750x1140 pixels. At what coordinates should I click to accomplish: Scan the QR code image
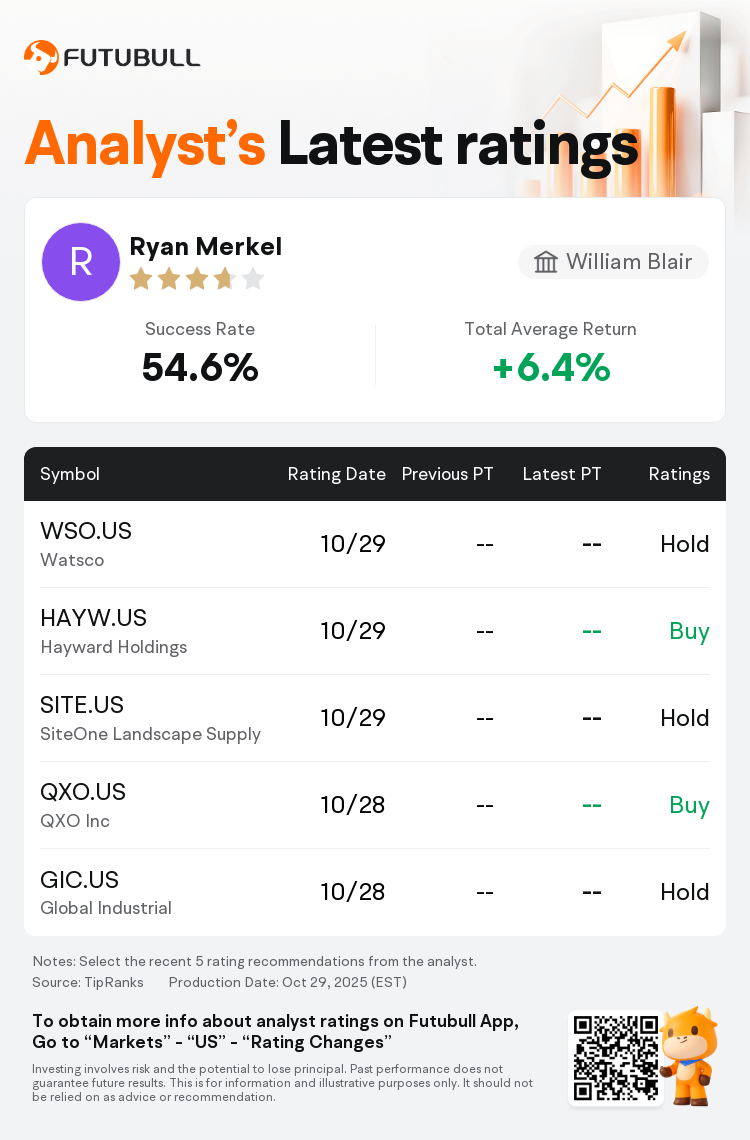[615, 1057]
